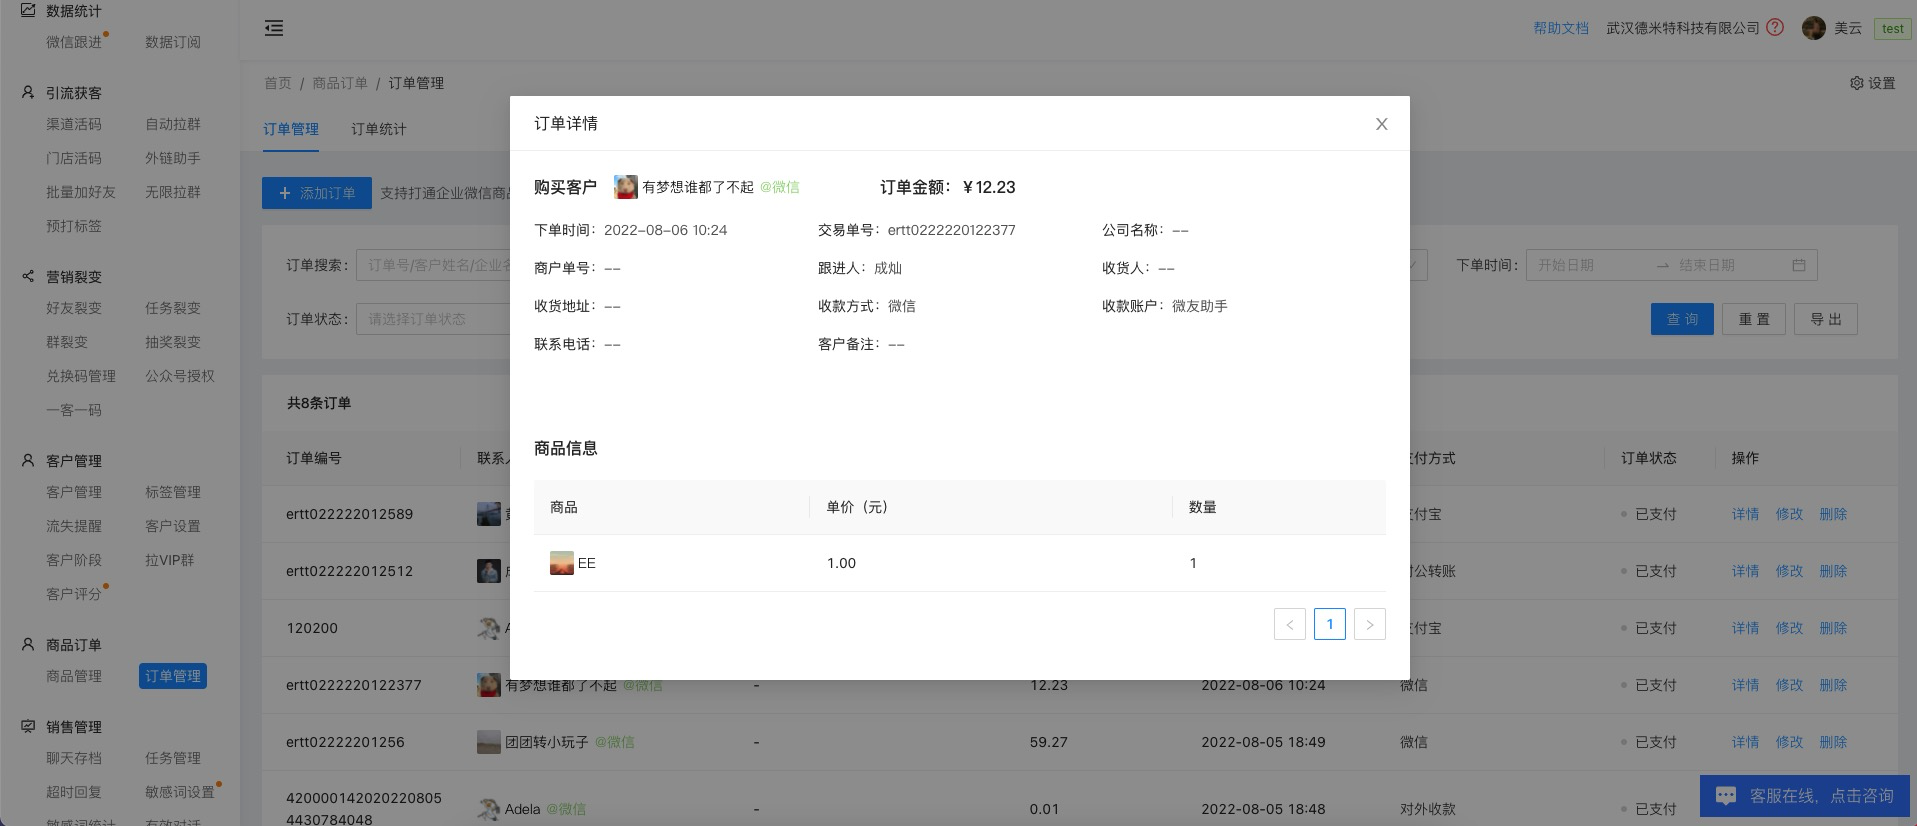Open 任务裂变 in the sidebar
Viewport: 1917px width, 826px height.
click(173, 308)
